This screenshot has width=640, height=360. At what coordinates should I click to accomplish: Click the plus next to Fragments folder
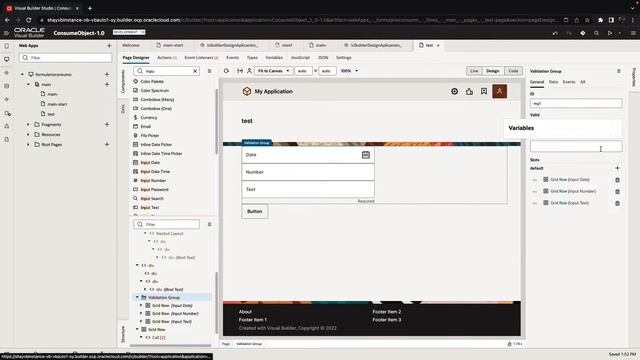107,124
